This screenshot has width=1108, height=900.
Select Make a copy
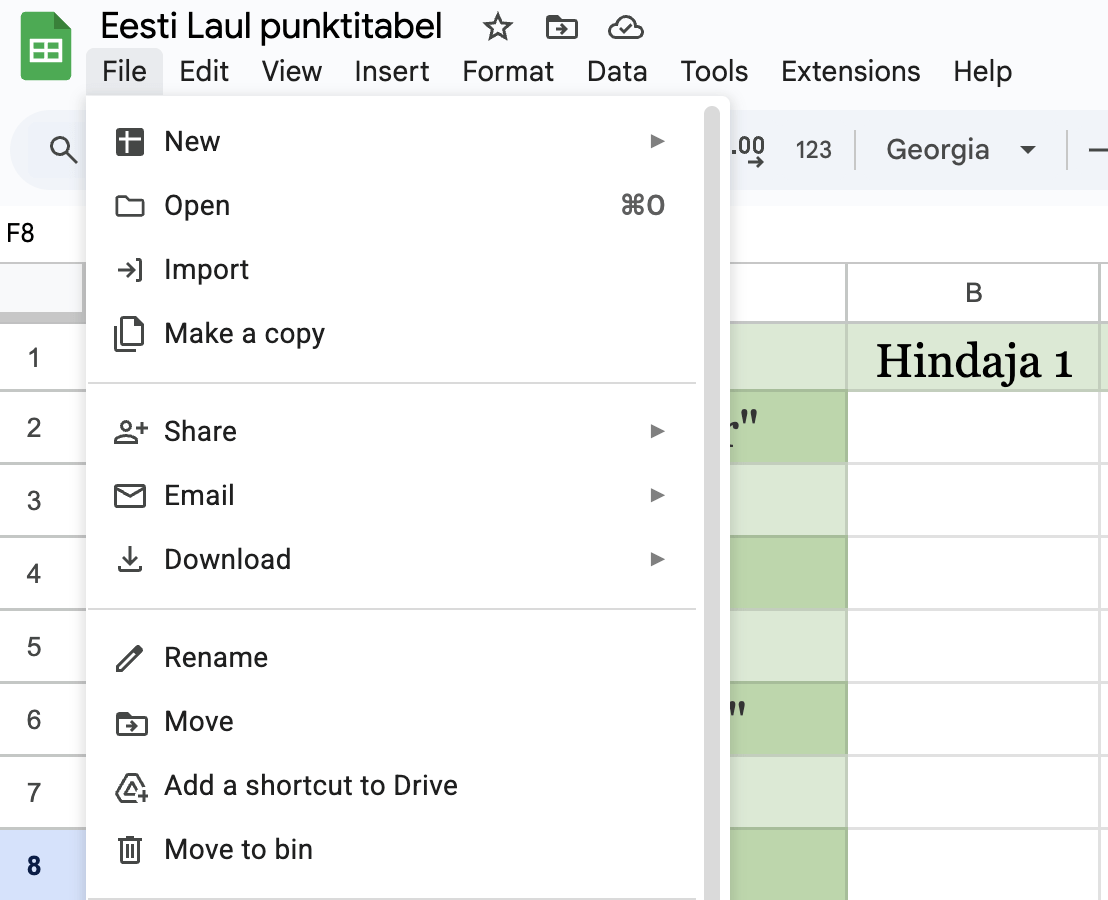(x=244, y=334)
